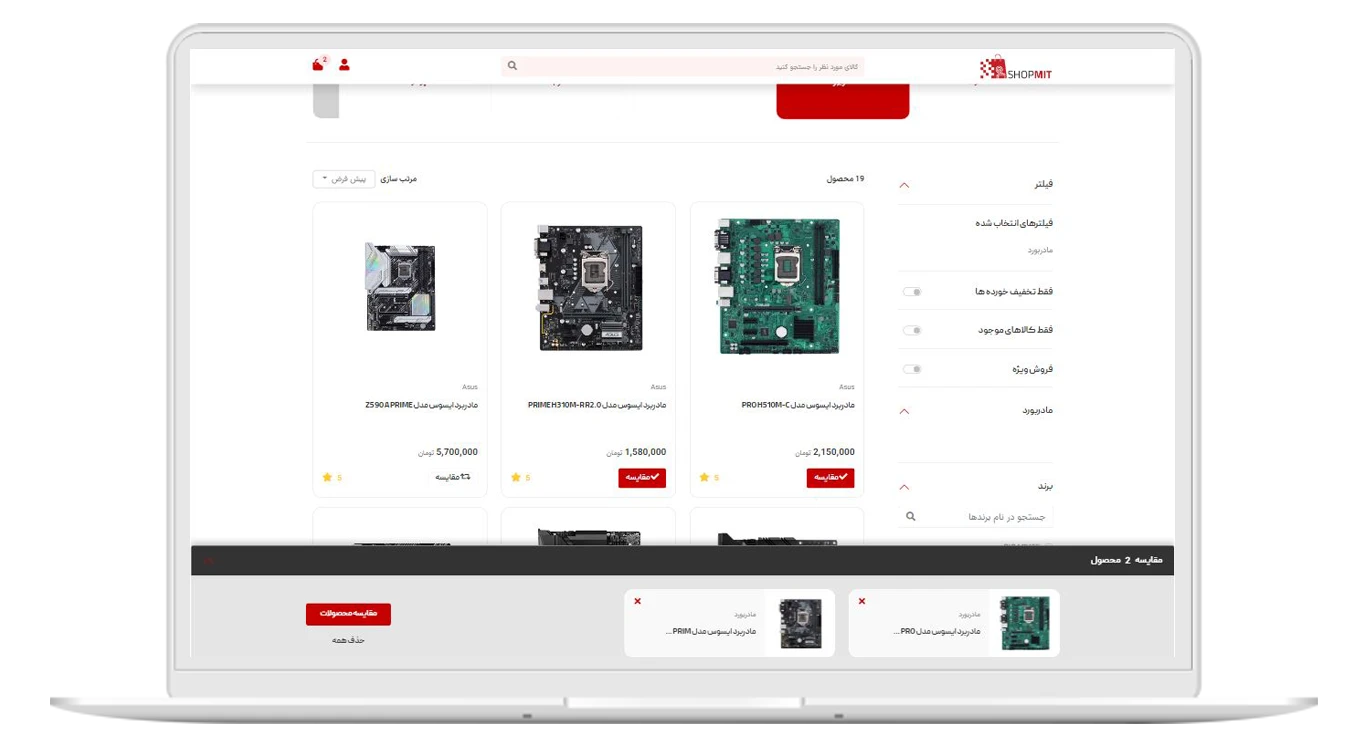This screenshot has width=1366, height=753.
Task: Click the مرتب سازی label
Action: click(398, 179)
